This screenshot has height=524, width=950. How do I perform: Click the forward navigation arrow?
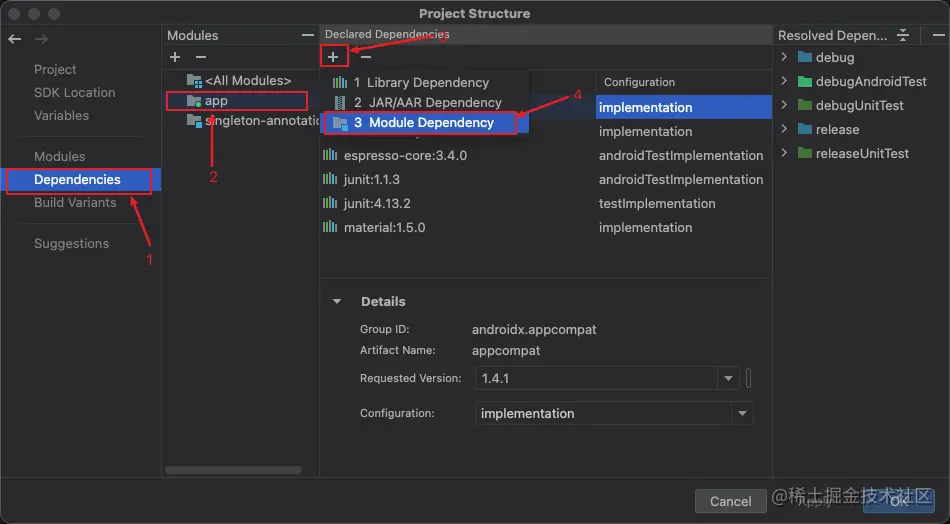click(x=41, y=39)
